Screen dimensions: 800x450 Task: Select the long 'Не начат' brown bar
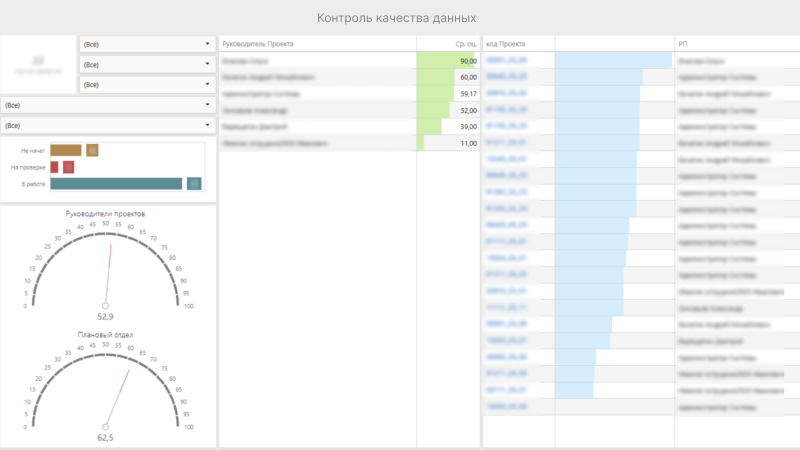(x=65, y=150)
